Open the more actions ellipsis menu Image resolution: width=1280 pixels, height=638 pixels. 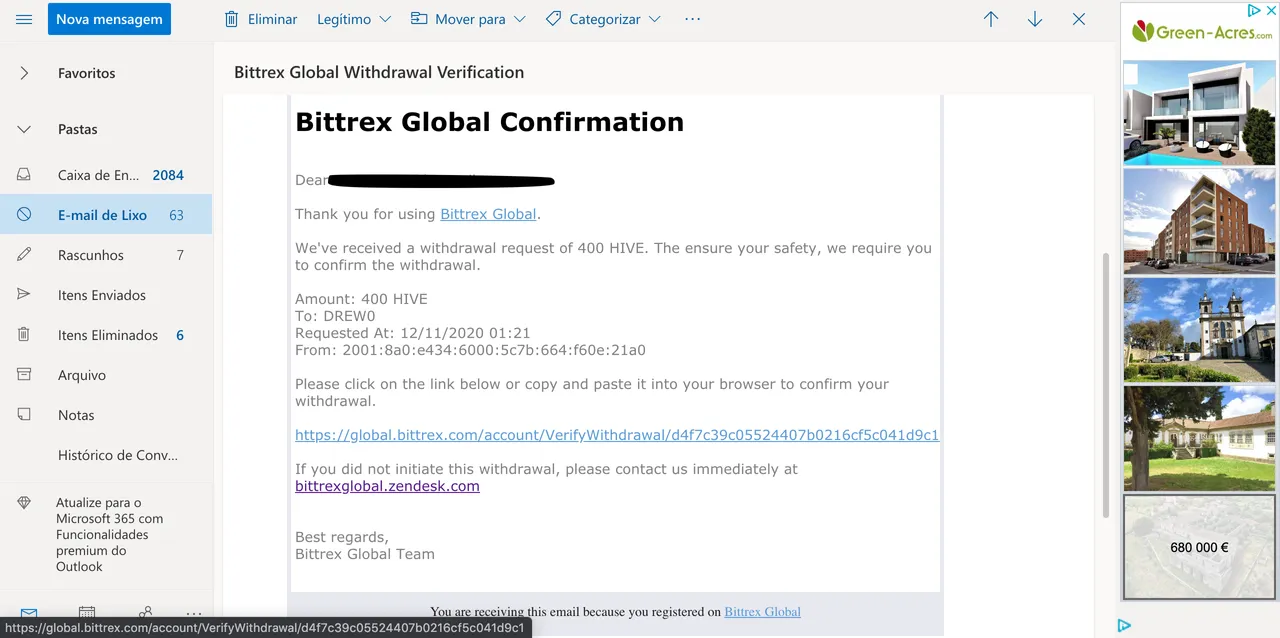692,19
